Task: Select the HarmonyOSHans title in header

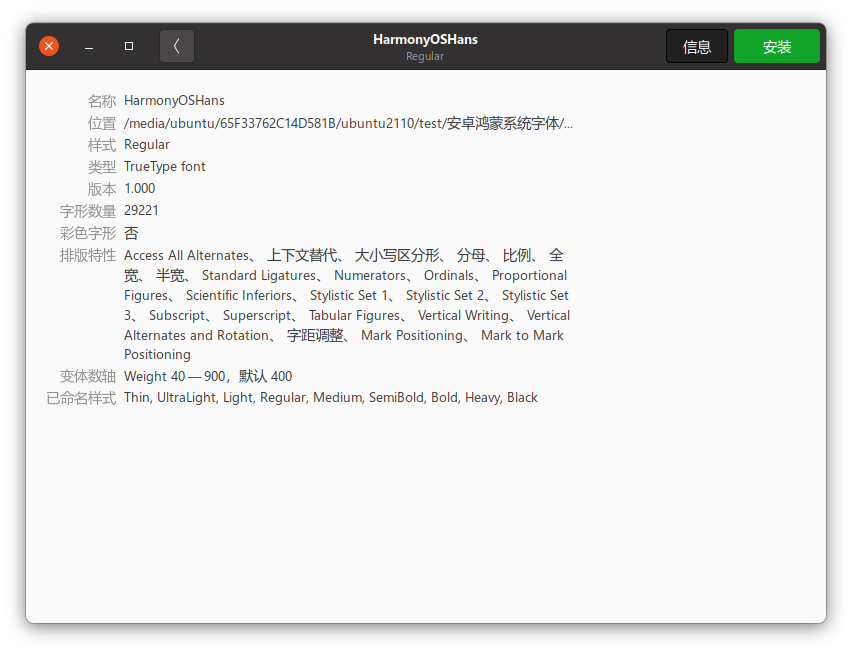Action: (x=425, y=39)
